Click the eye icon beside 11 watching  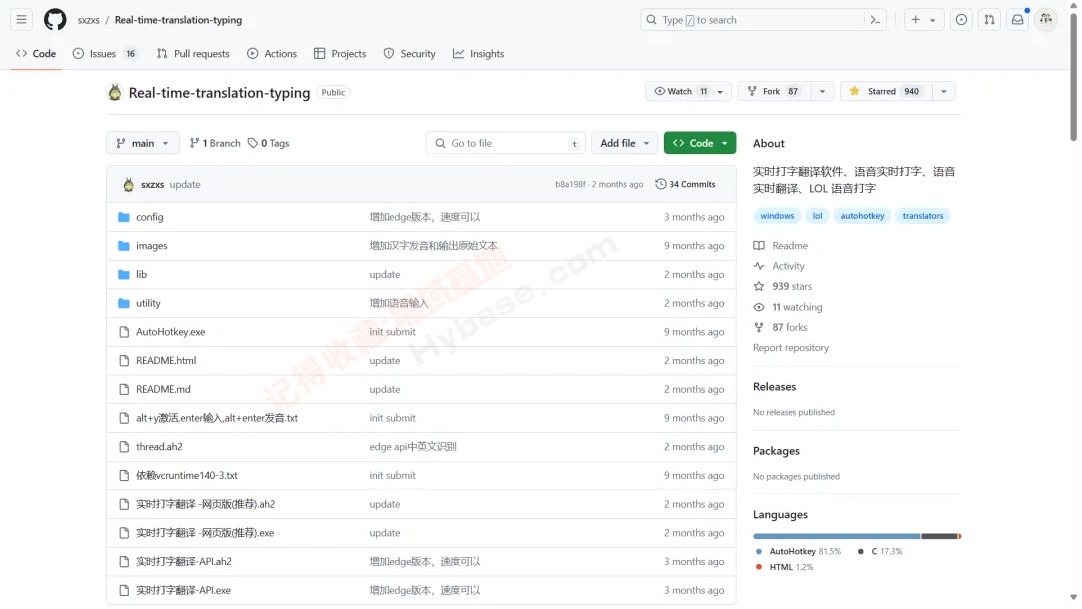point(759,307)
